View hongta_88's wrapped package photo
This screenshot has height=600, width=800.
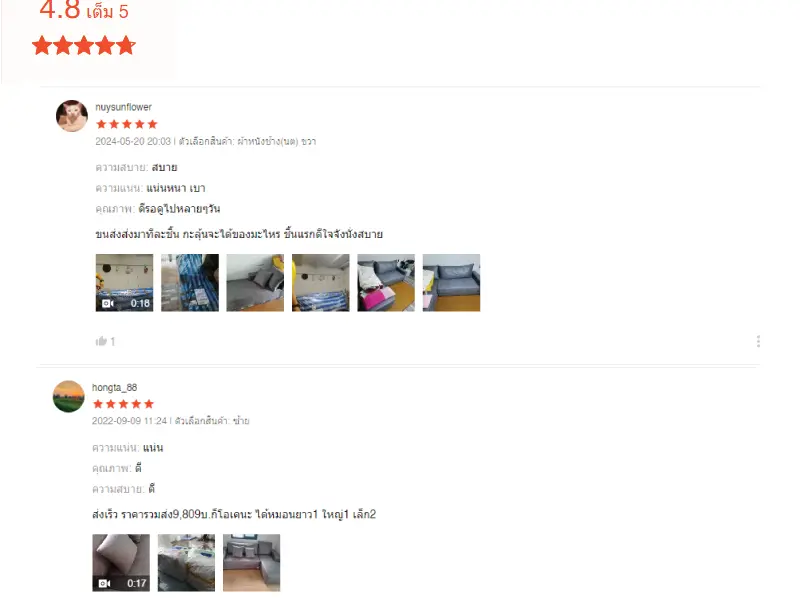pyautogui.click(x=186, y=563)
